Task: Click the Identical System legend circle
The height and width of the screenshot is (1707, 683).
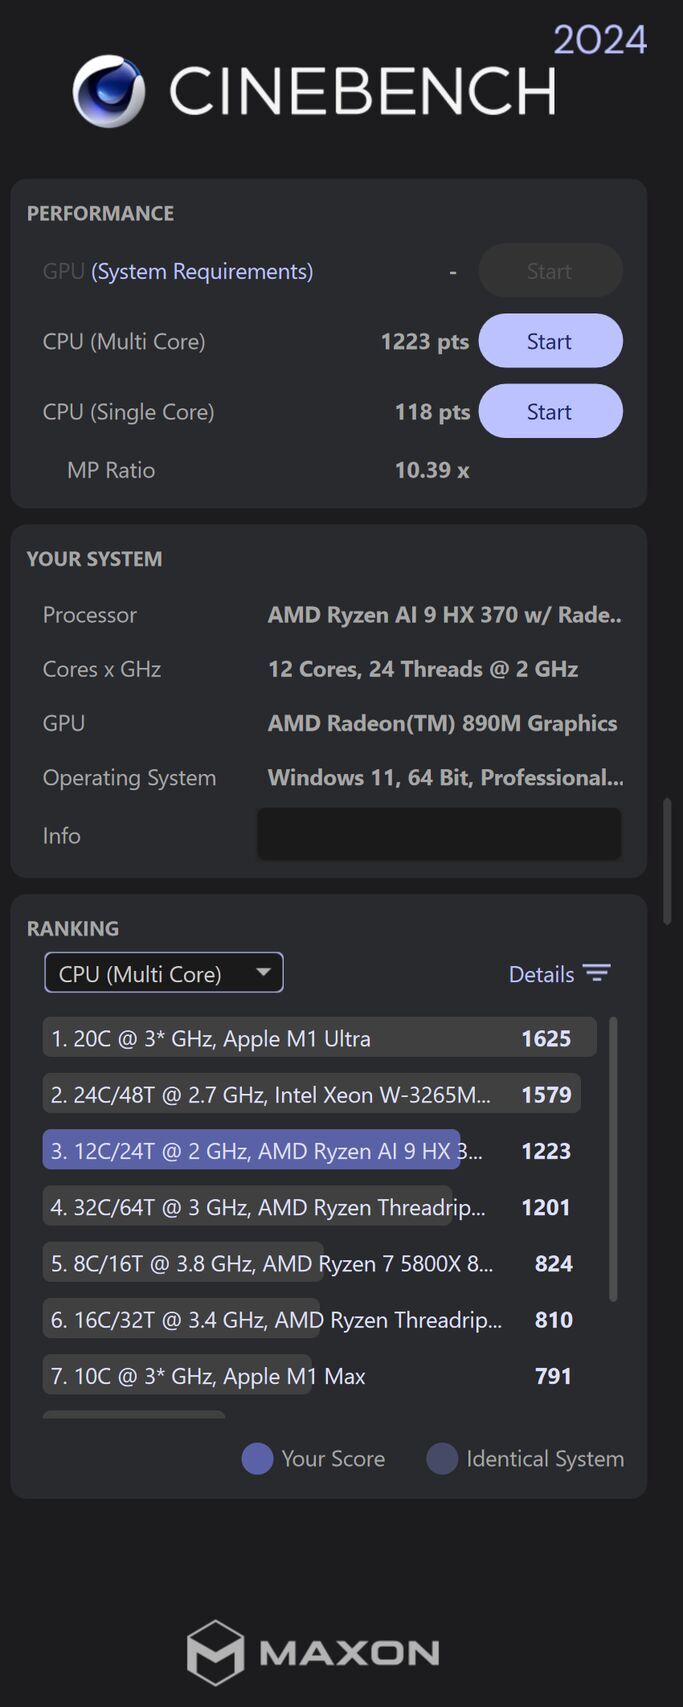Action: [x=441, y=1459]
